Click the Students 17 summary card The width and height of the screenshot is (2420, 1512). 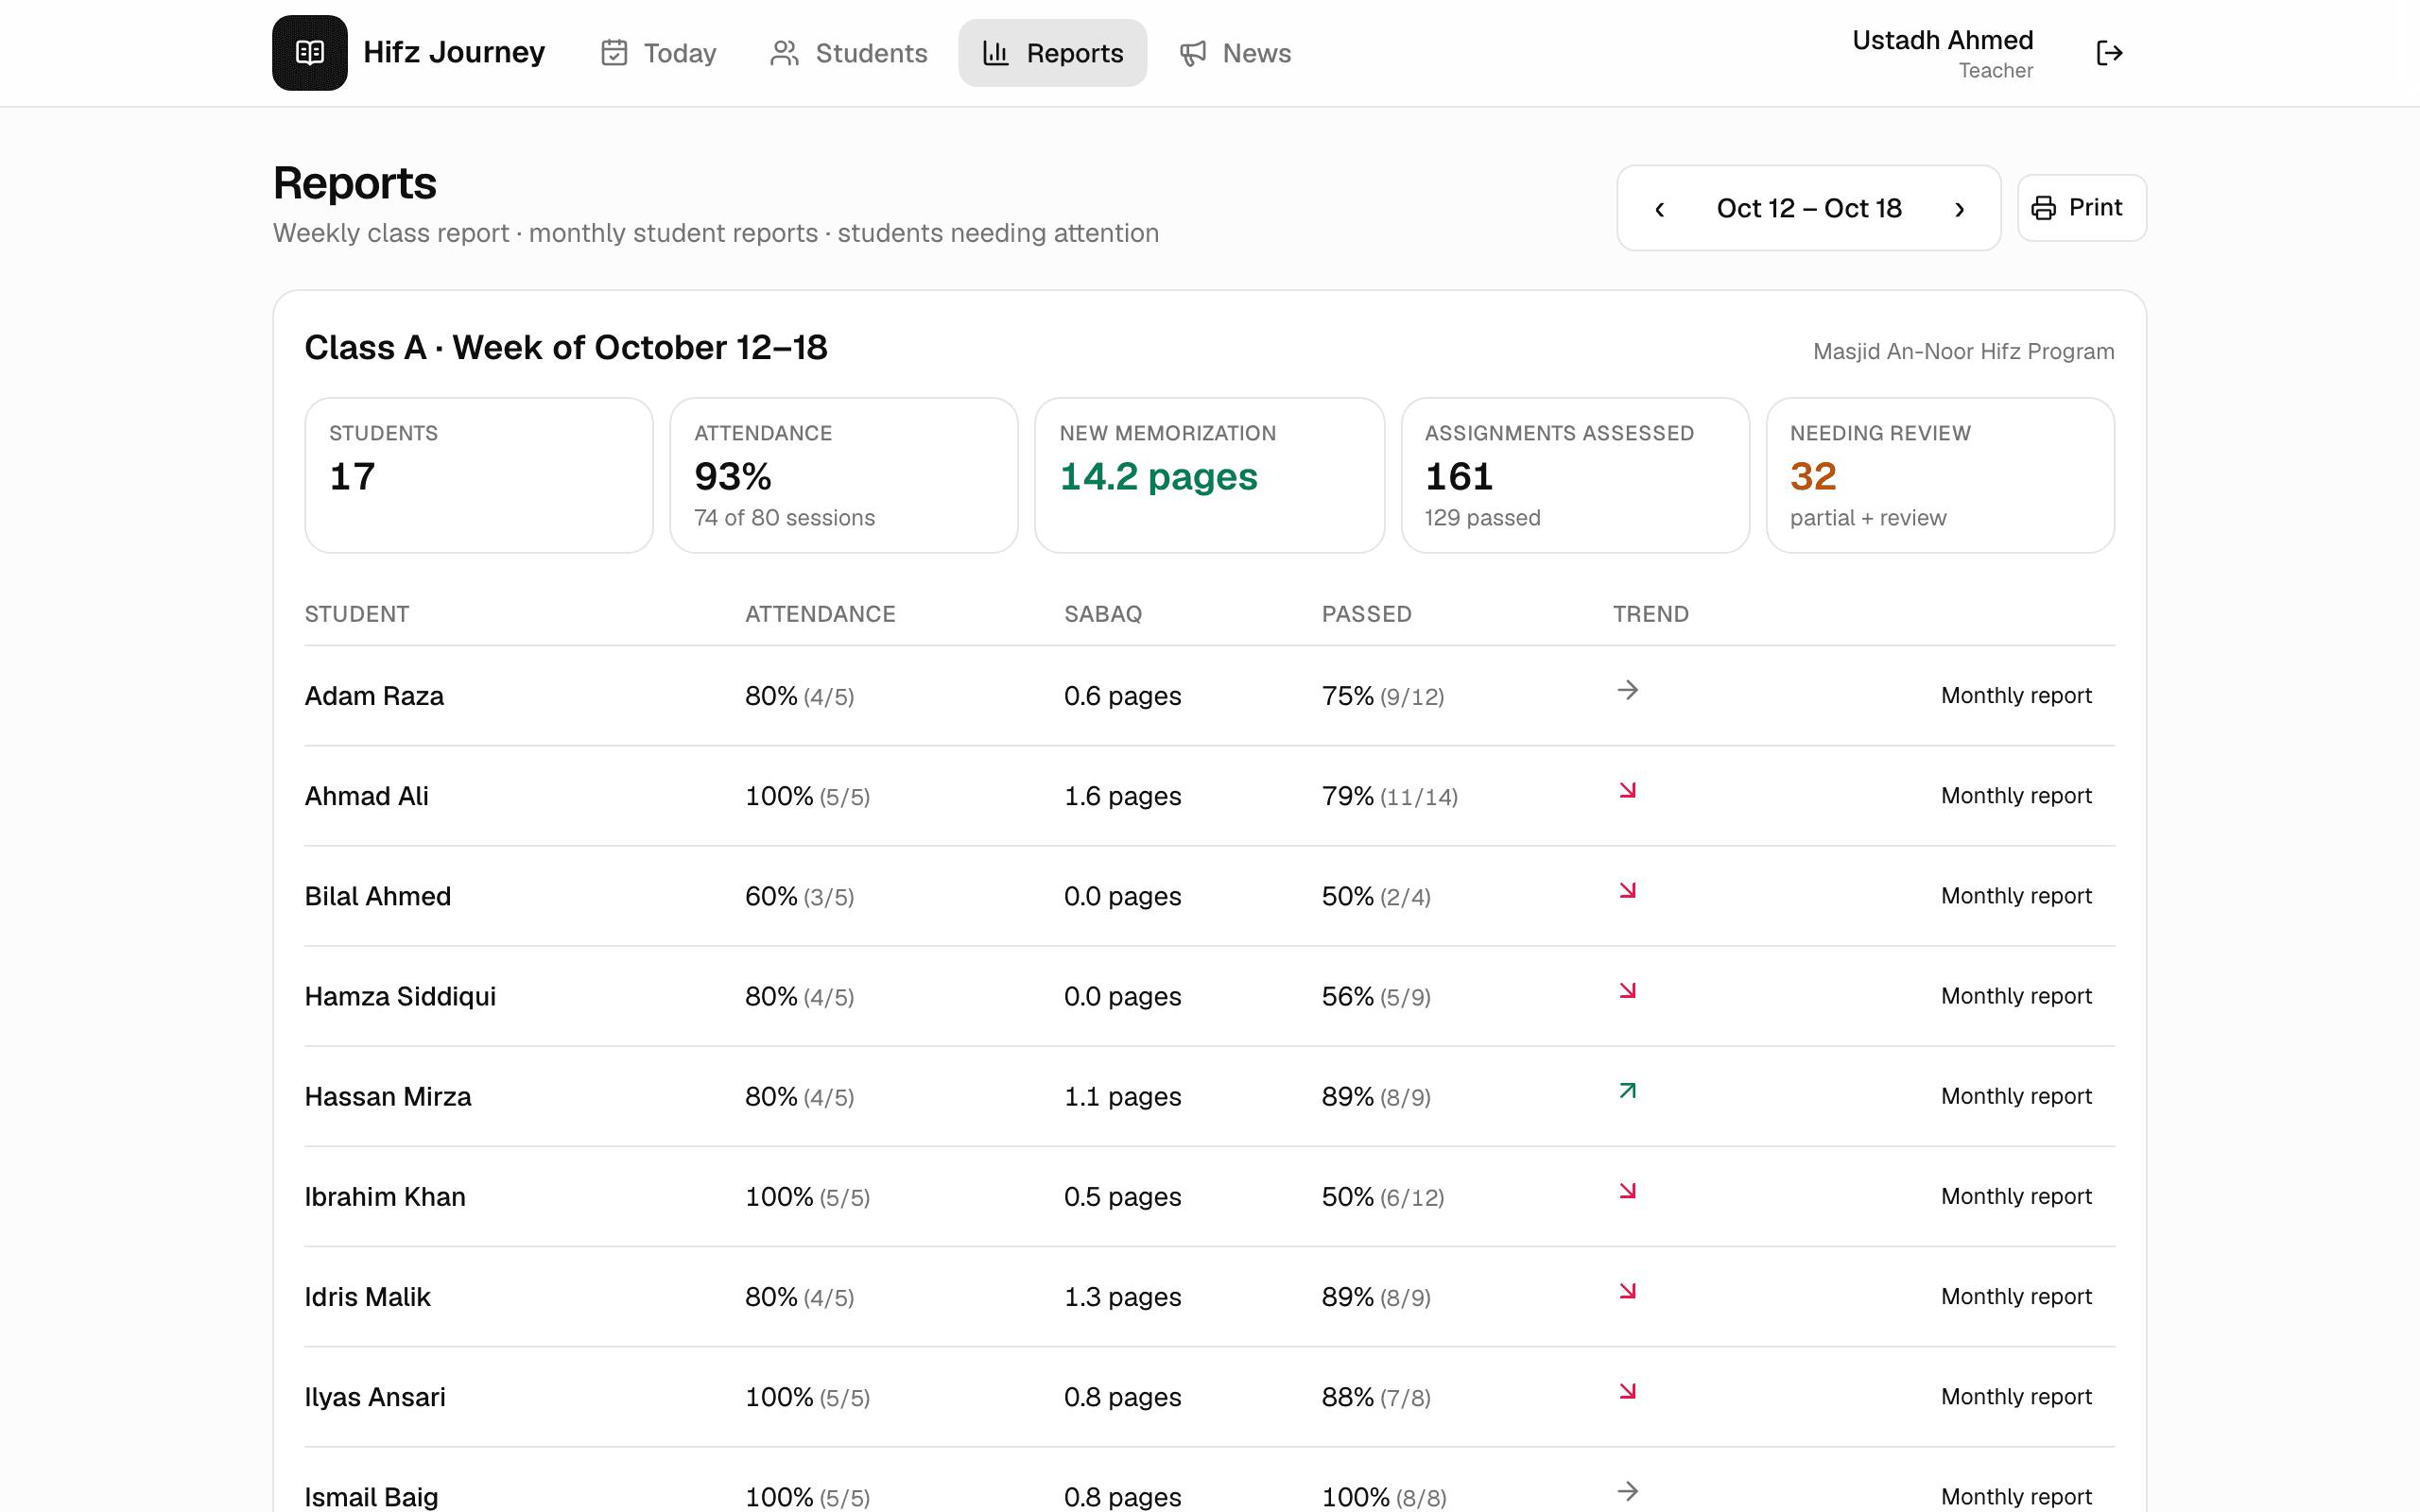point(479,475)
